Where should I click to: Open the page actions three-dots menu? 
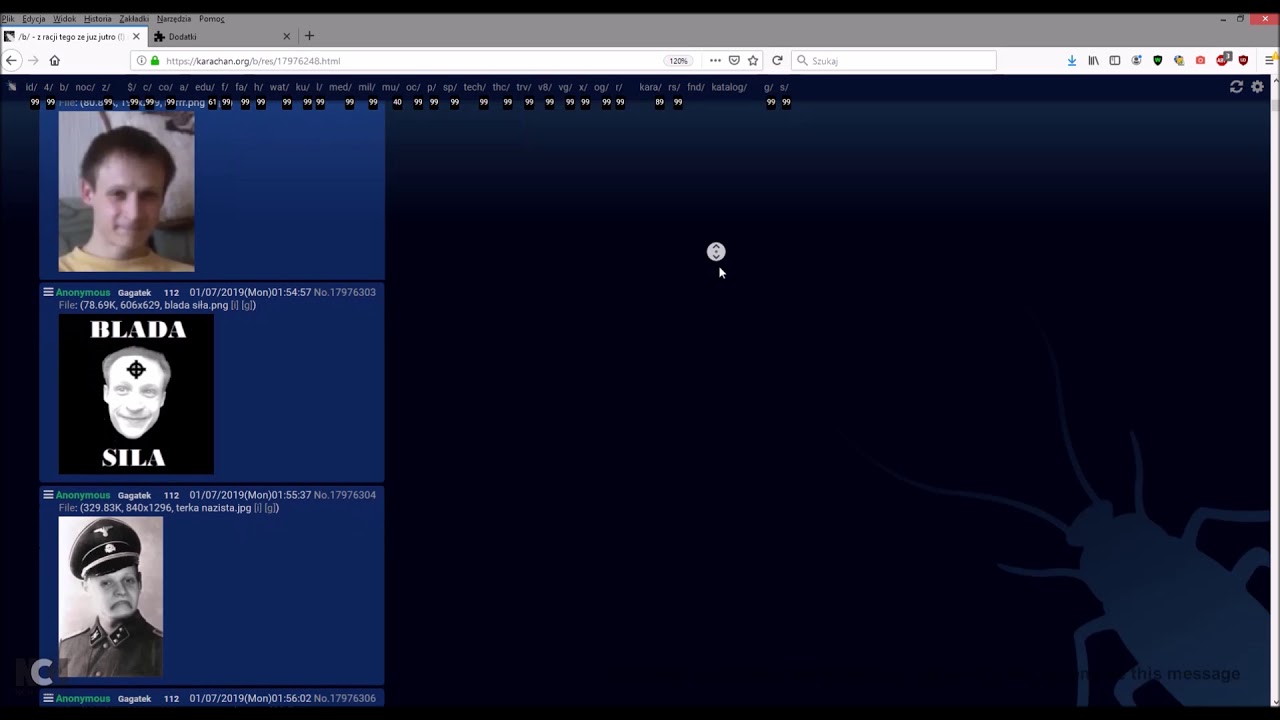(715, 61)
